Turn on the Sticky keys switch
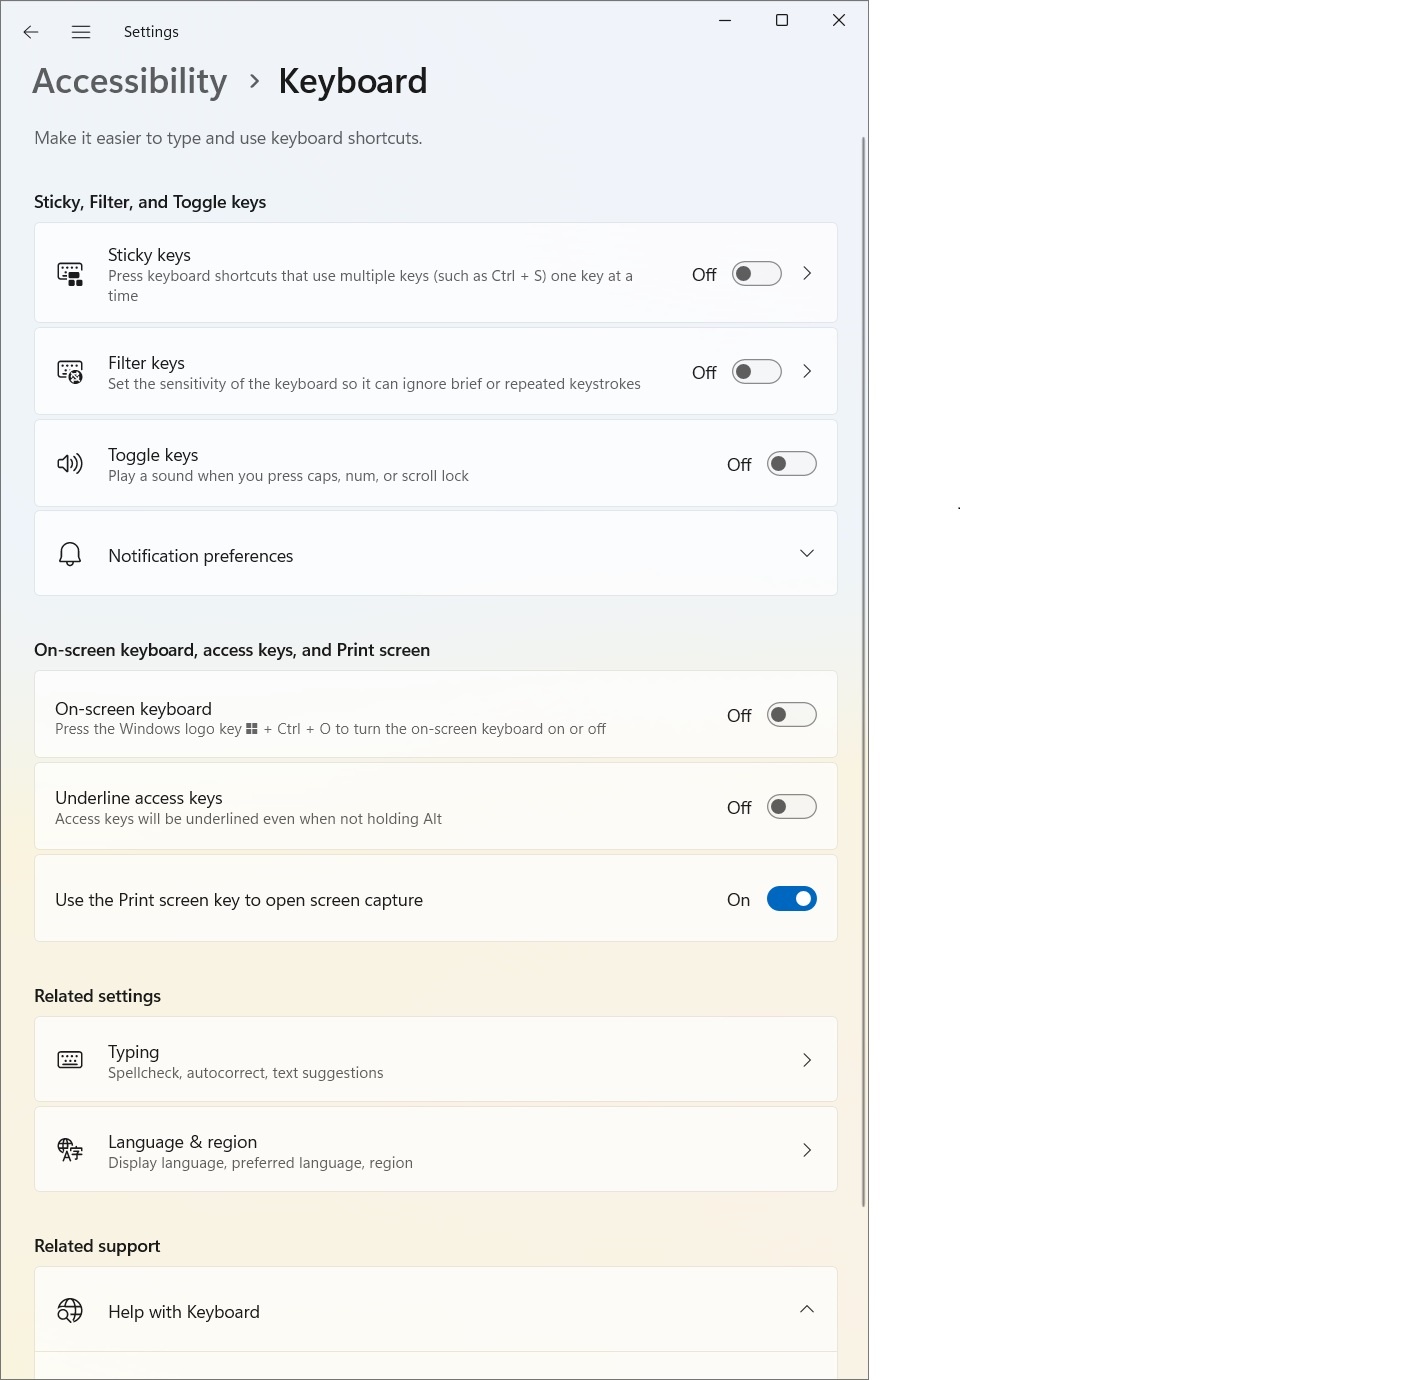Viewport: 1420px width, 1380px height. tap(757, 274)
